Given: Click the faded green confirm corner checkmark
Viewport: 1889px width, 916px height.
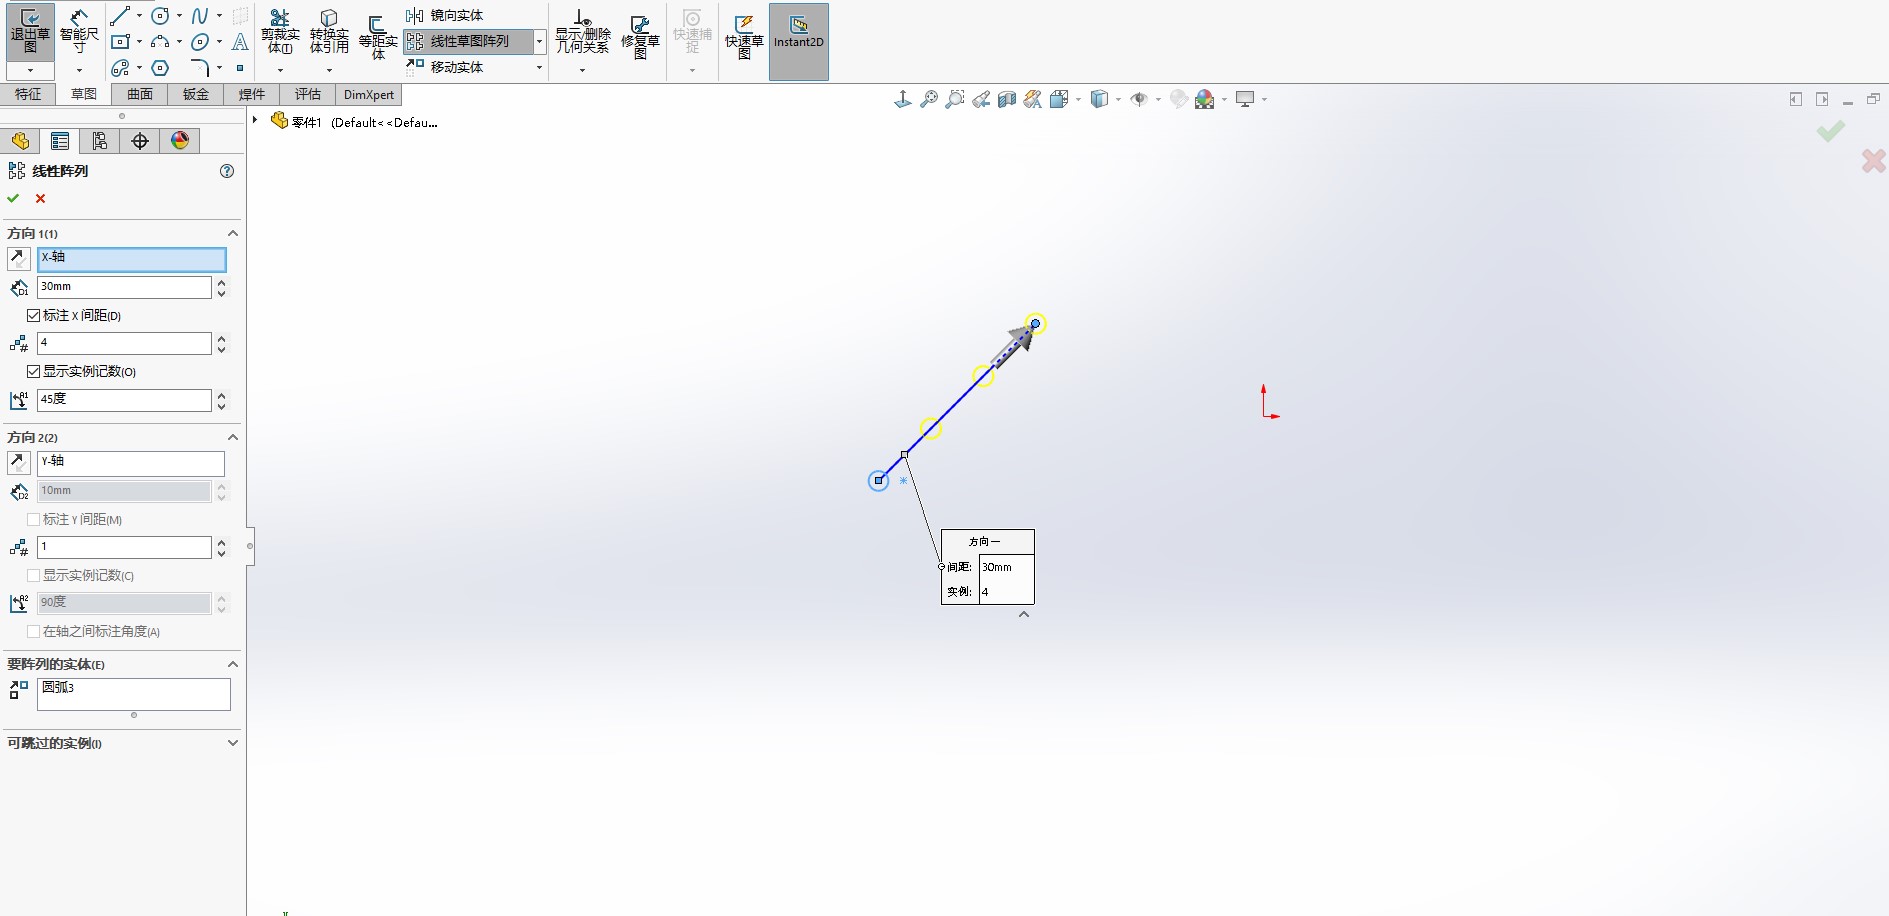Looking at the screenshot, I should [1831, 131].
